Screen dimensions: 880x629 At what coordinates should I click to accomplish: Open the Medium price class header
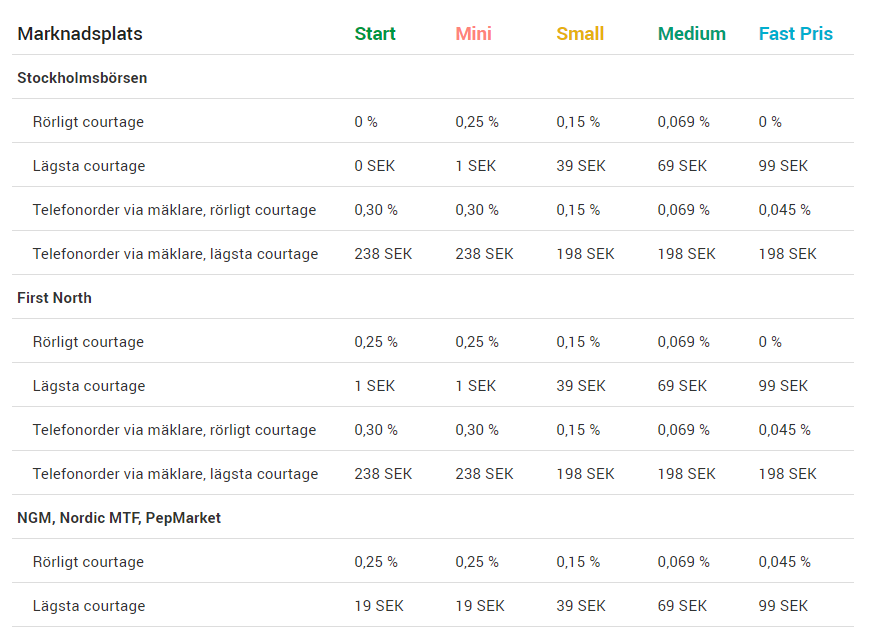(691, 34)
